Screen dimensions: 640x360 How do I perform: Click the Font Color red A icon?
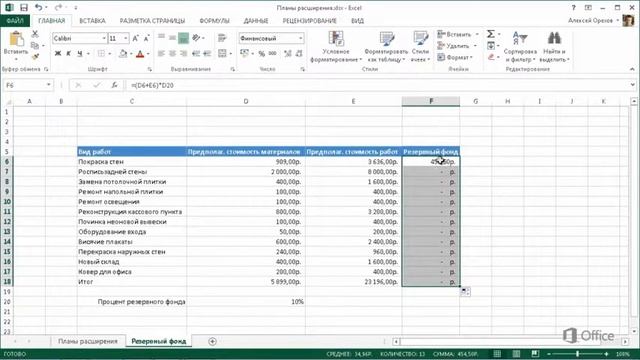click(140, 53)
